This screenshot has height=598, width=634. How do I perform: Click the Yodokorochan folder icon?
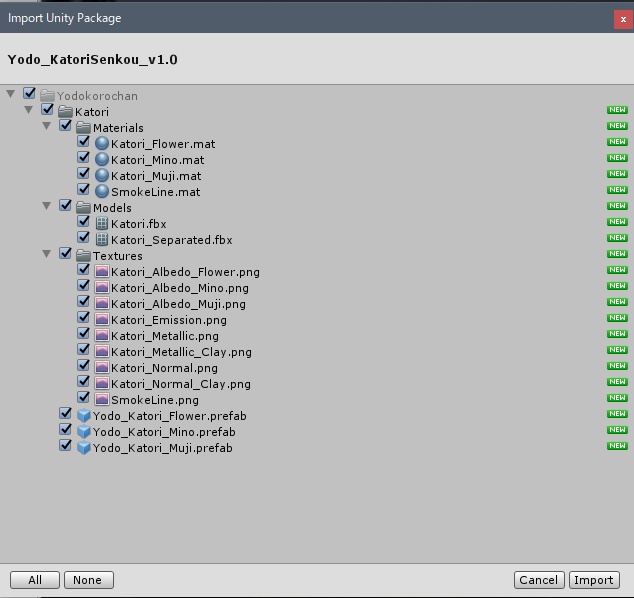click(x=47, y=96)
